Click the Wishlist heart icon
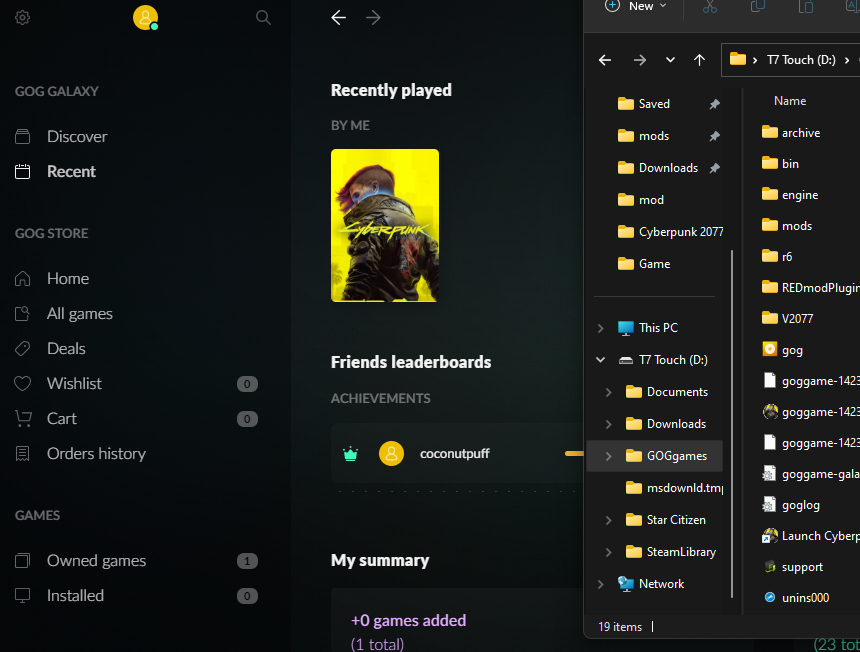Screen dimensions: 860x652 [22, 384]
